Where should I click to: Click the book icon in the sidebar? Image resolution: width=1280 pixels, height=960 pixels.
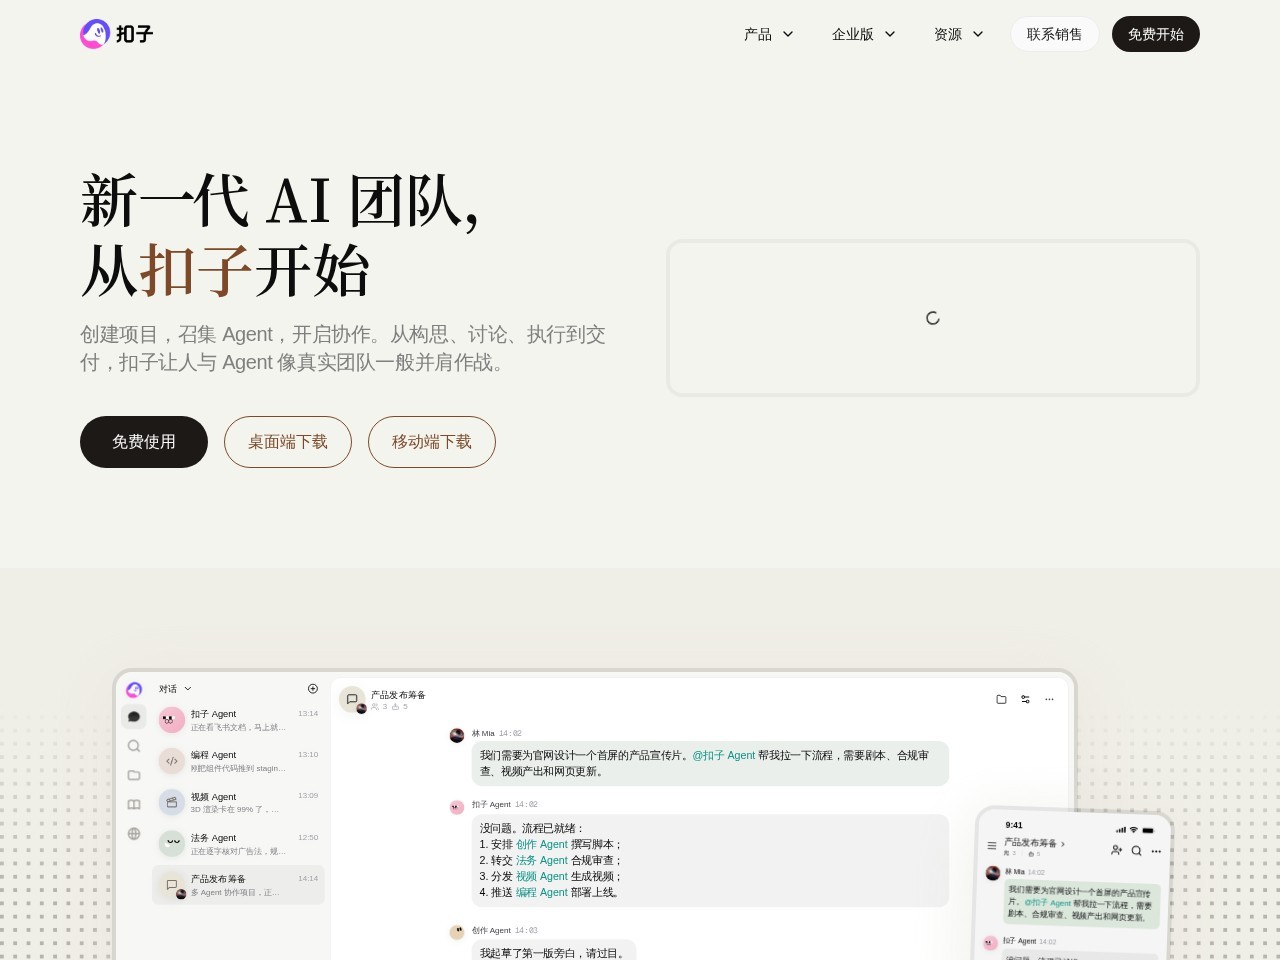(134, 804)
